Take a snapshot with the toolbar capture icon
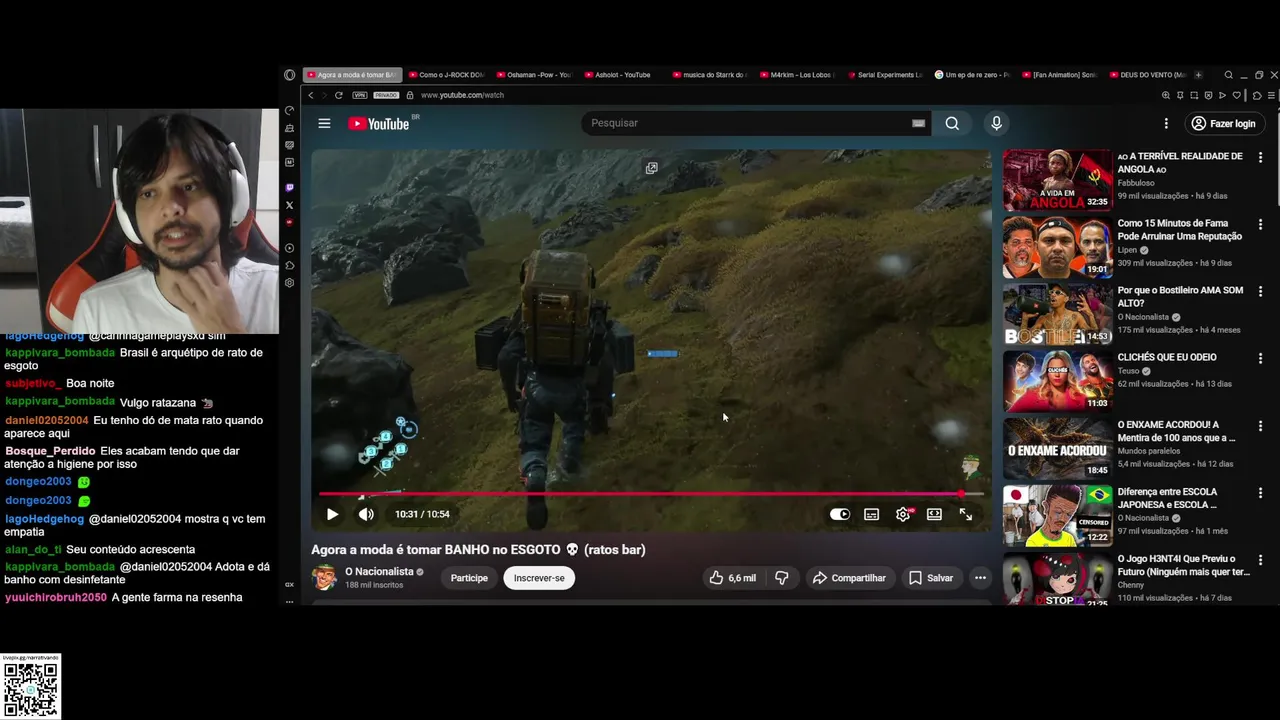 (x=1194, y=95)
